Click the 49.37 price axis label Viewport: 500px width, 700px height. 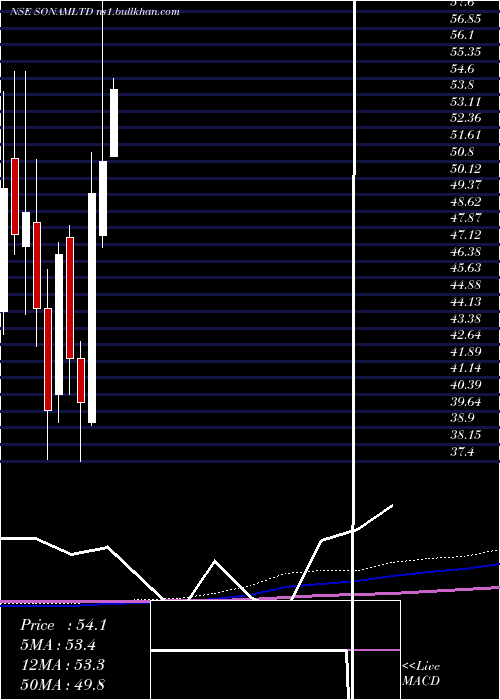(466, 185)
